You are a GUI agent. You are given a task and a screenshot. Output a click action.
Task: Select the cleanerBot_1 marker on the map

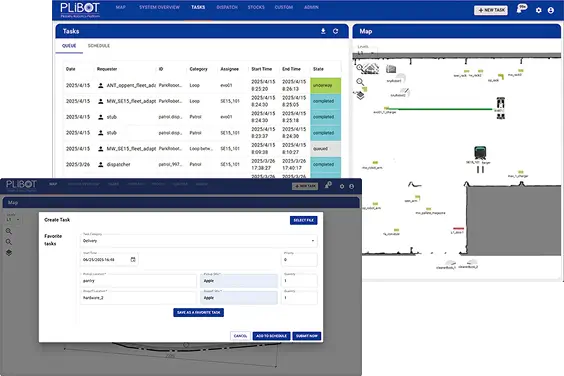450,263
